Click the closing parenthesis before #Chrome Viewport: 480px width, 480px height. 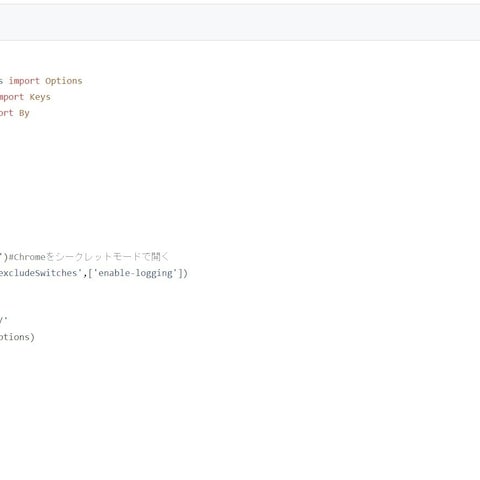[x=6, y=257]
